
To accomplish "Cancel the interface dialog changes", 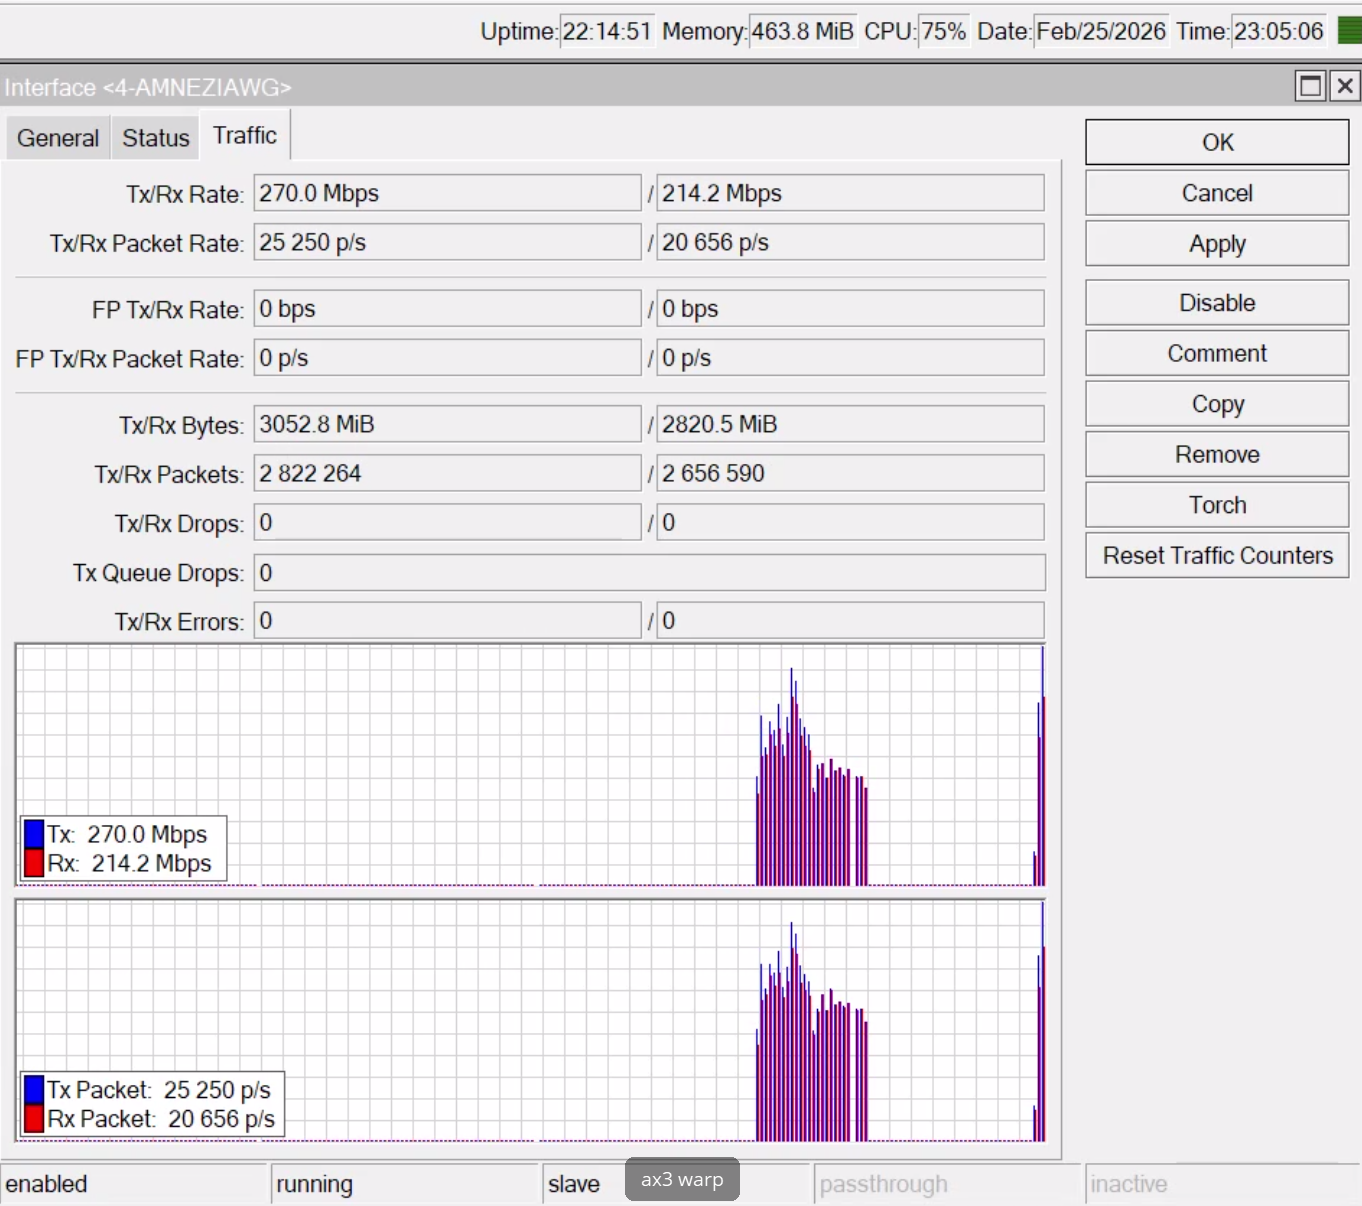I will [x=1216, y=193].
